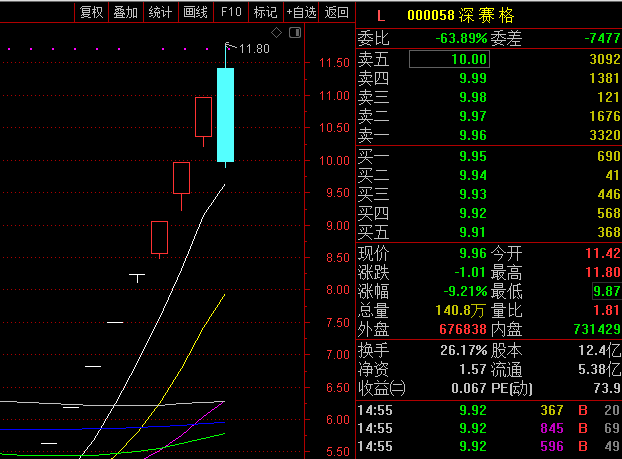Click the 量比 value 1.81
Screen dimensions: 622x459
point(607,310)
